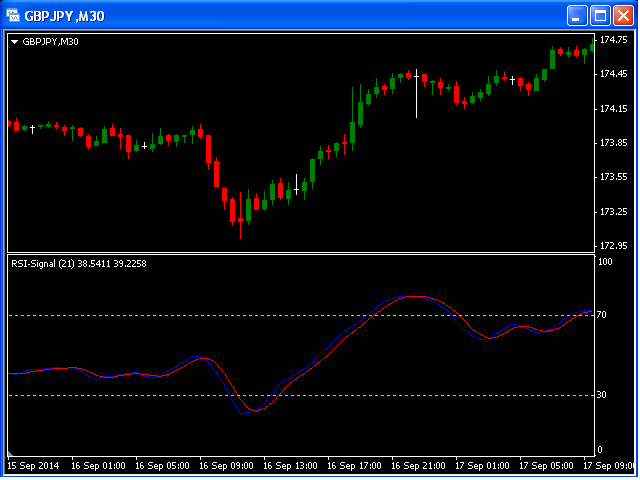Click the 173.55 price axis label
The width and height of the screenshot is (640, 480).
(614, 177)
